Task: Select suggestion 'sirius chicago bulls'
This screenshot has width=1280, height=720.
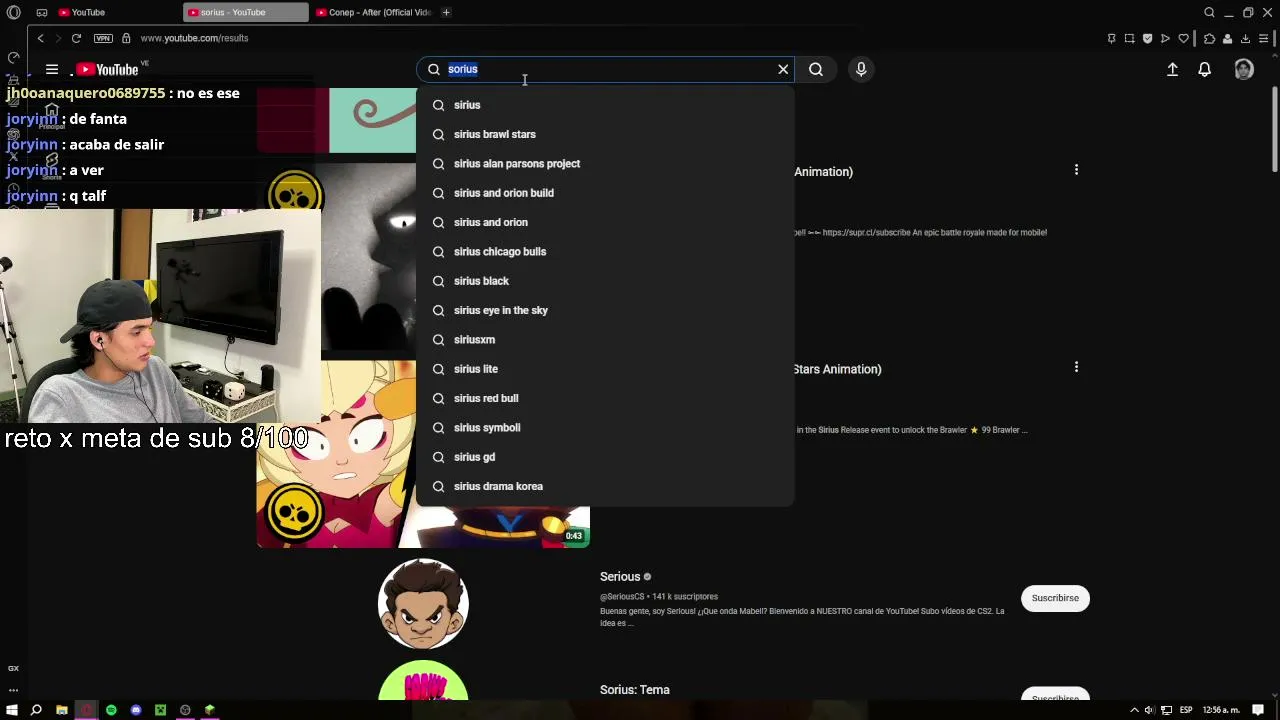Action: point(605,251)
